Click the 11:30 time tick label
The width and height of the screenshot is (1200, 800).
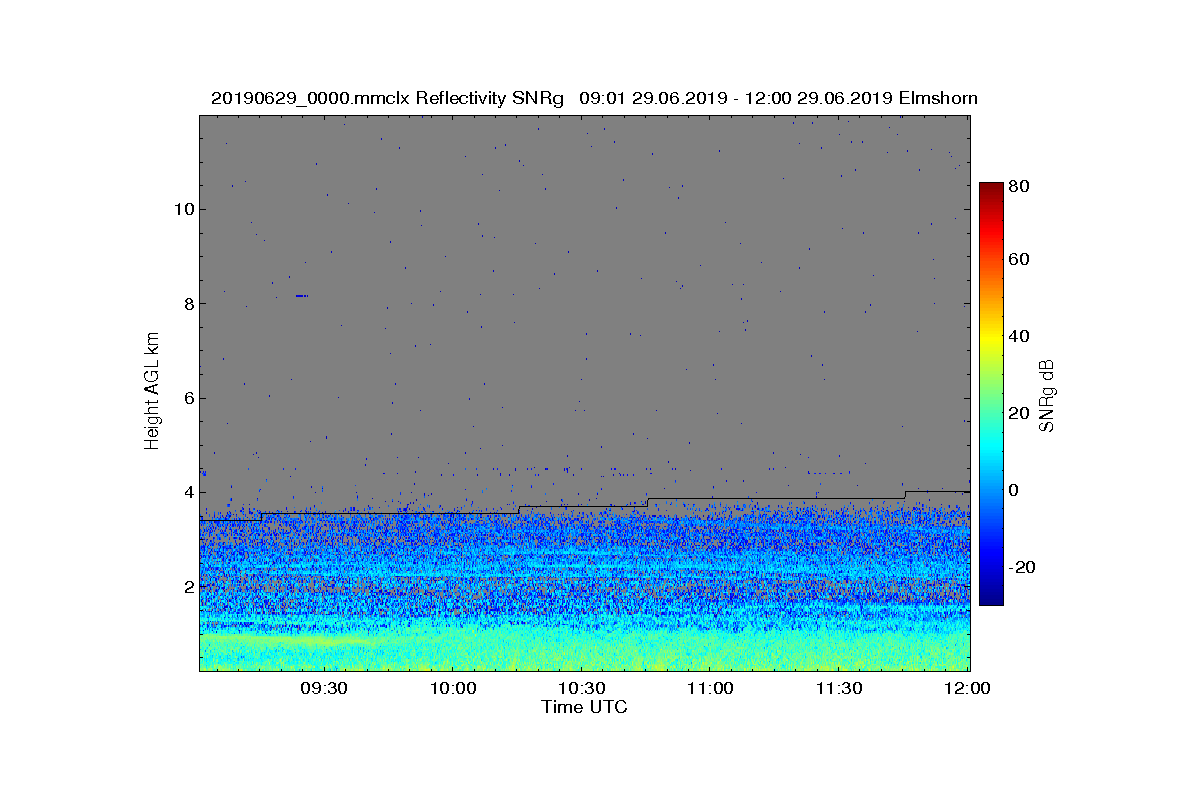pyautogui.click(x=840, y=689)
